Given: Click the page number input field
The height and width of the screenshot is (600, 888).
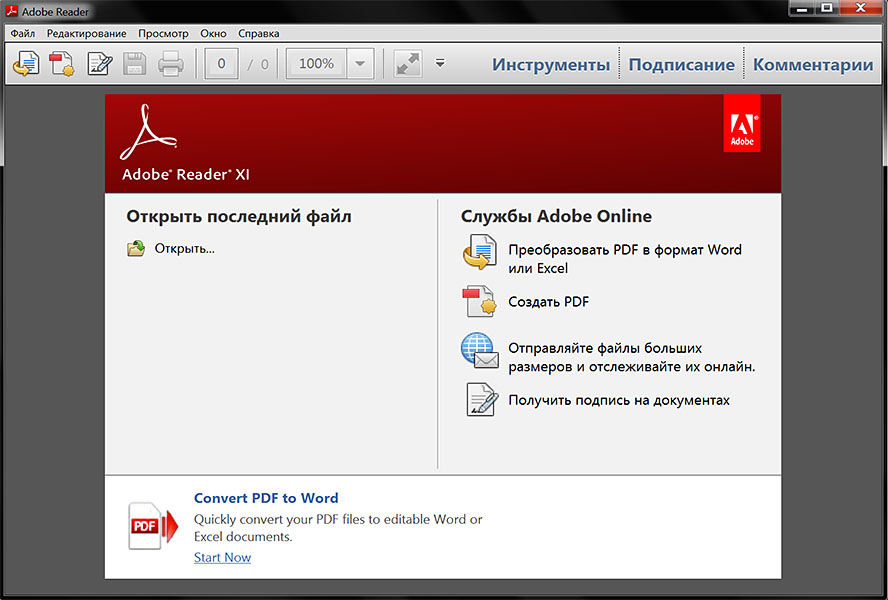Looking at the screenshot, I should (x=221, y=63).
